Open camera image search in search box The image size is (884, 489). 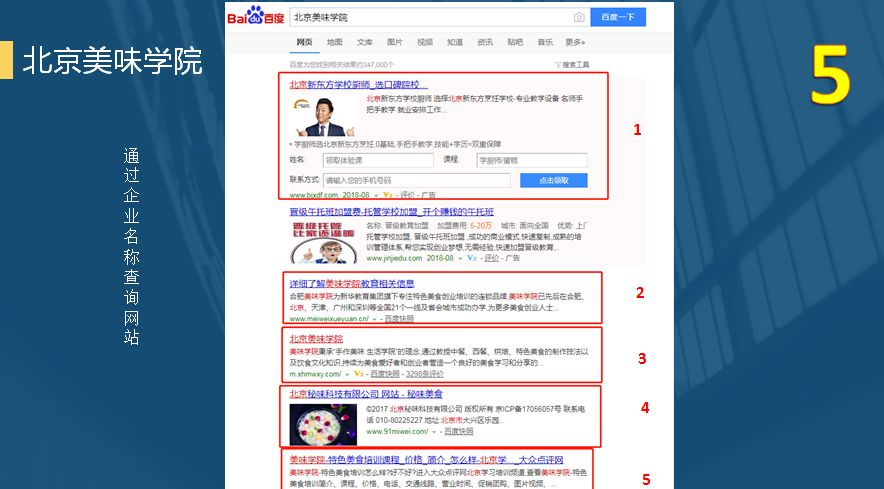pyautogui.click(x=579, y=17)
